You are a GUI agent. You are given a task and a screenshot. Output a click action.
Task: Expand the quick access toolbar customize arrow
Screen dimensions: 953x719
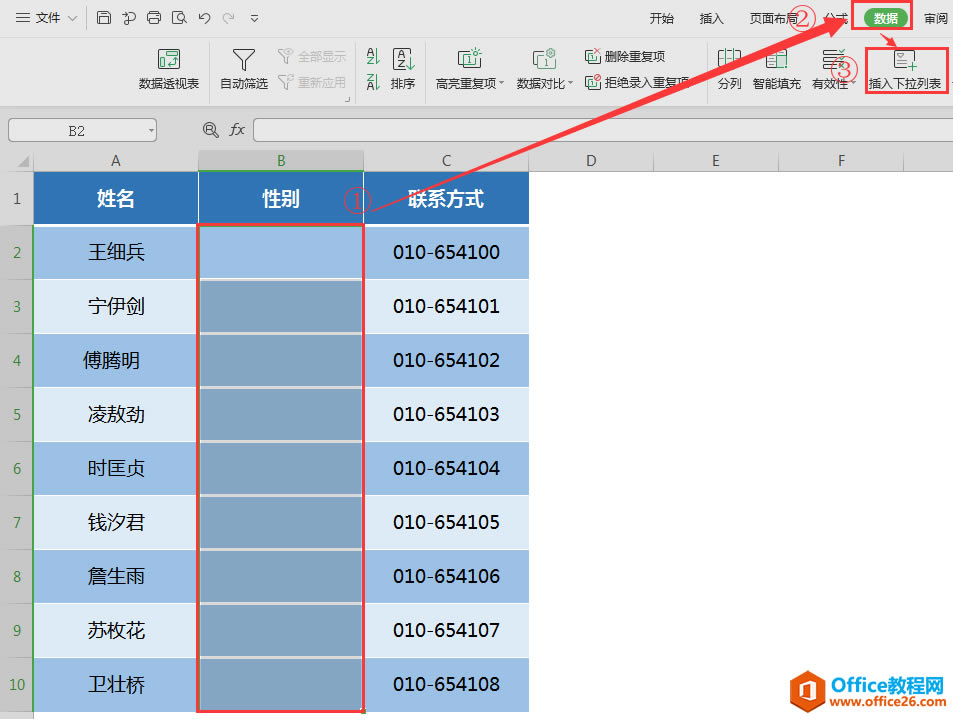pos(255,19)
